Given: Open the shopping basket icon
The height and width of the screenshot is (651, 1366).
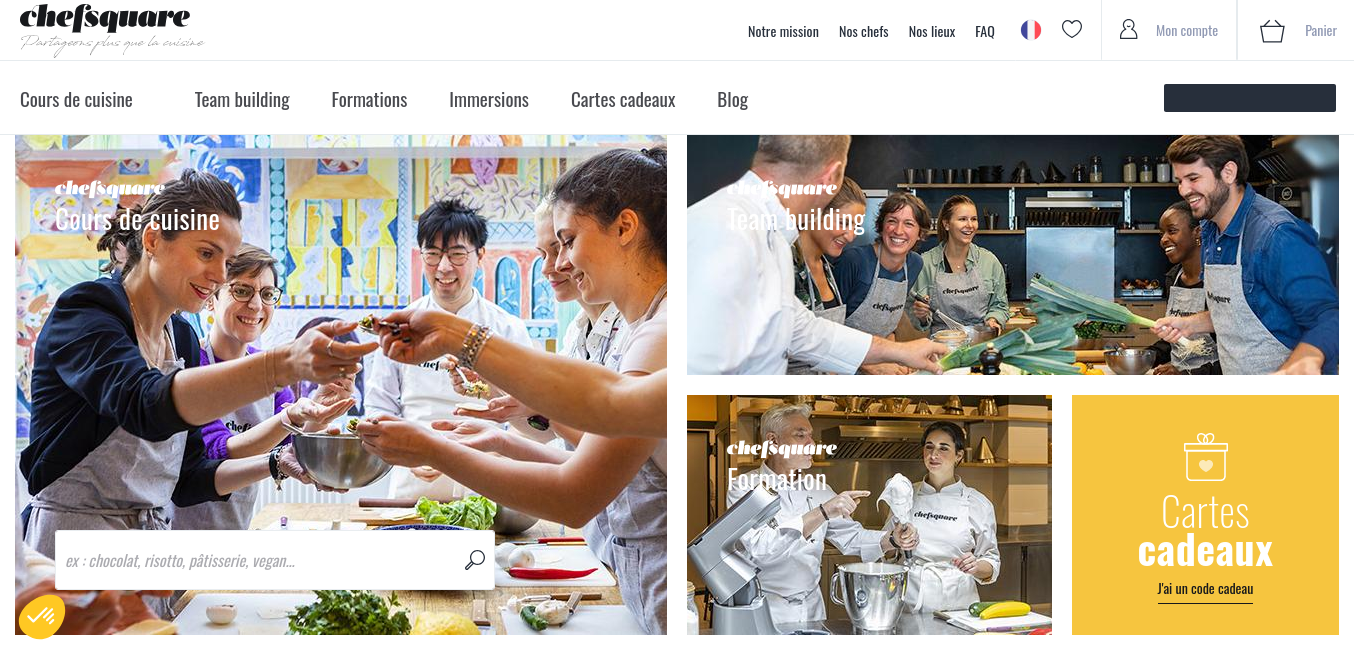Looking at the screenshot, I should click(x=1272, y=30).
